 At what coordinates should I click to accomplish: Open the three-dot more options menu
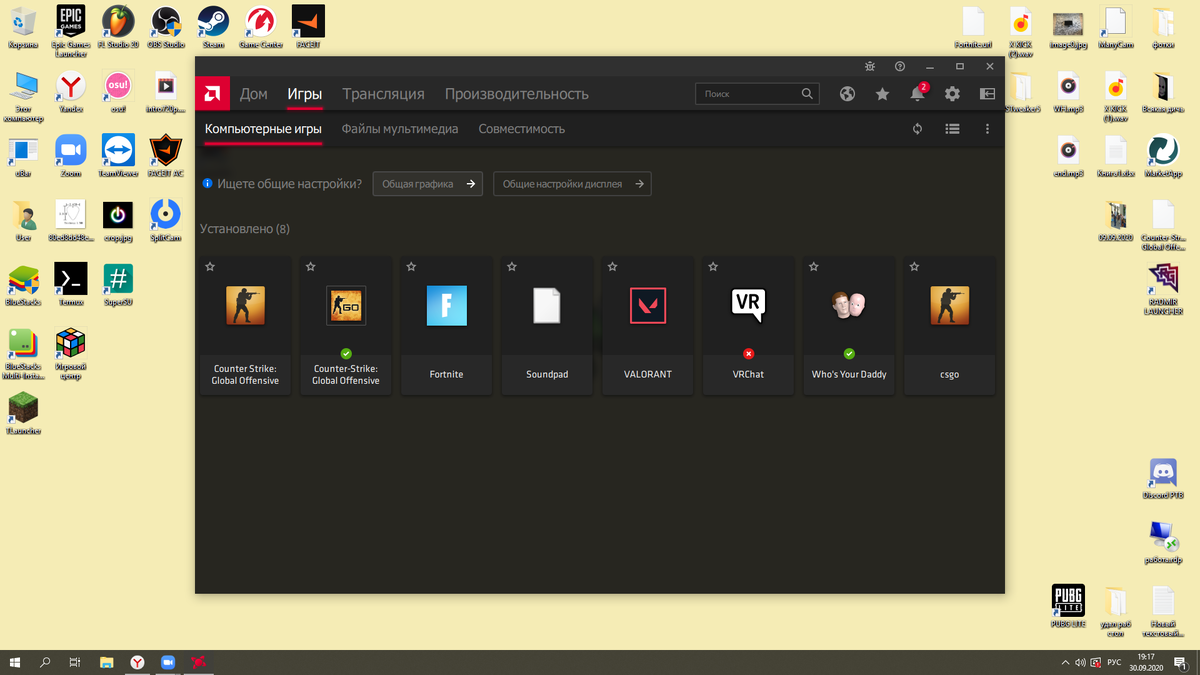pyautogui.click(x=987, y=129)
